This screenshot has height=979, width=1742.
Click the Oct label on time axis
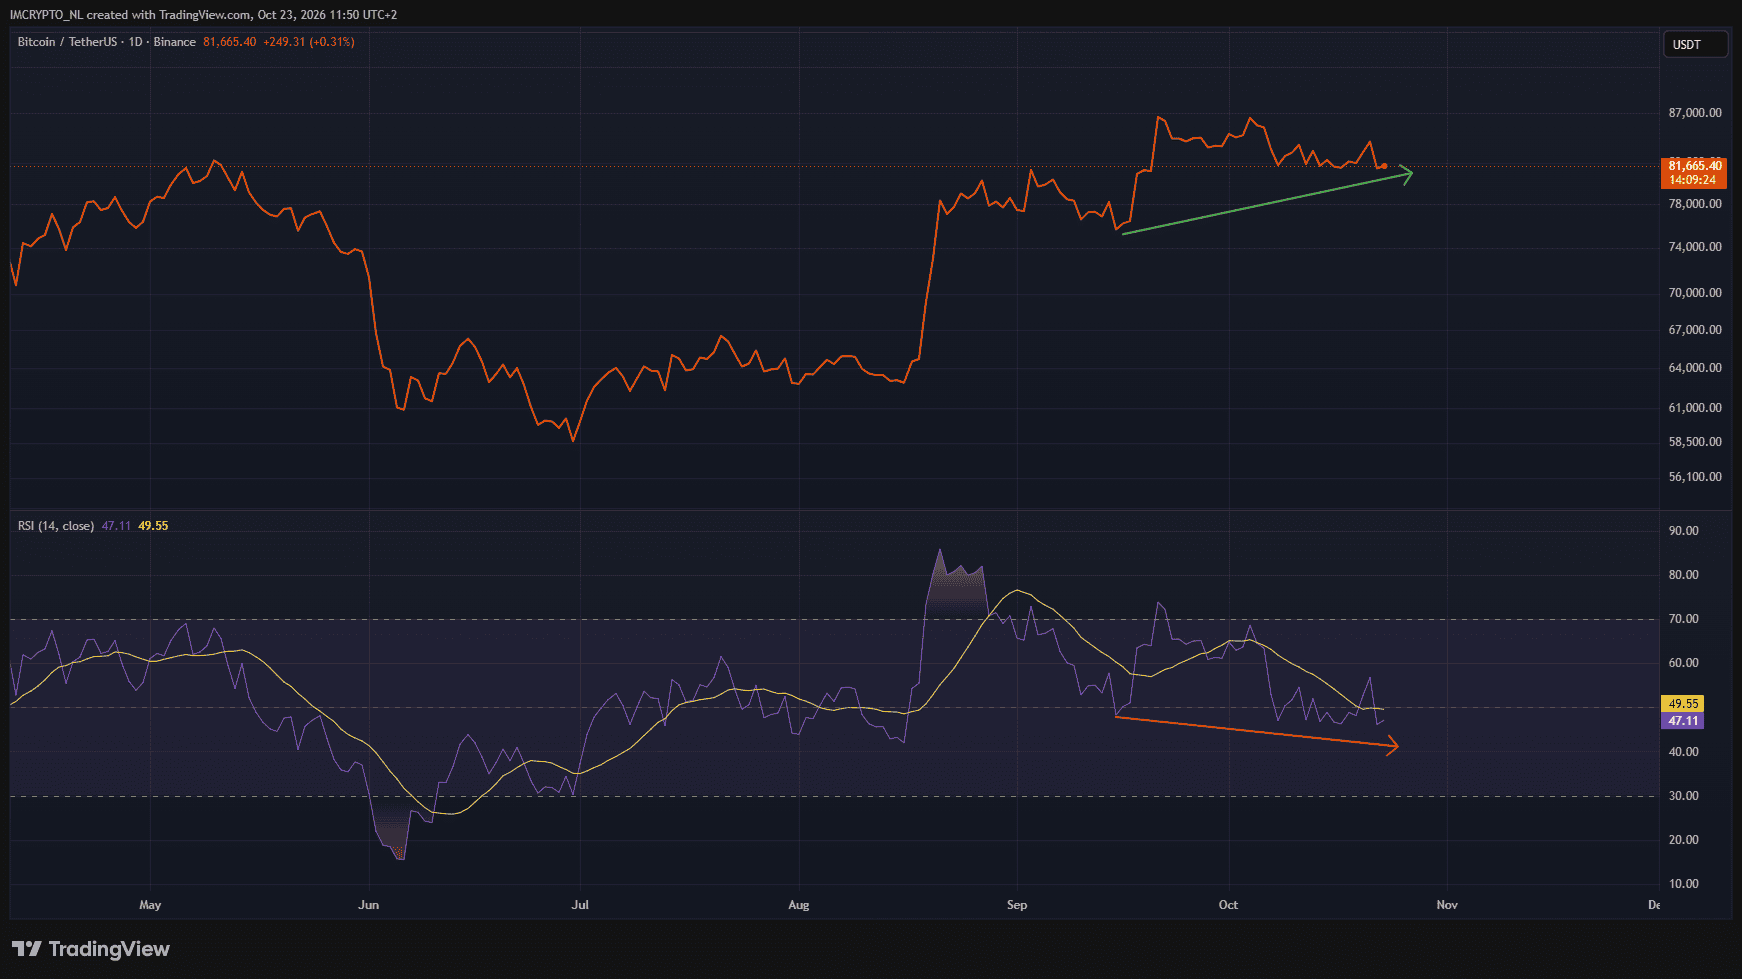tap(1228, 905)
